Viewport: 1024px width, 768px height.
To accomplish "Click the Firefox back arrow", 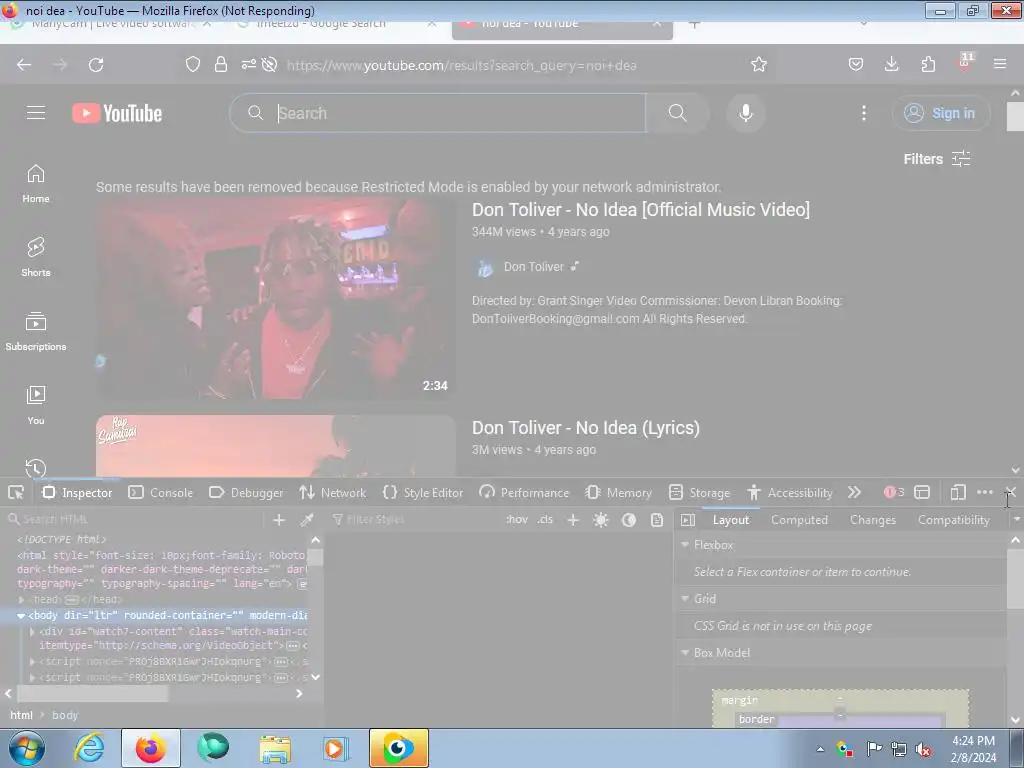I will click(24, 65).
